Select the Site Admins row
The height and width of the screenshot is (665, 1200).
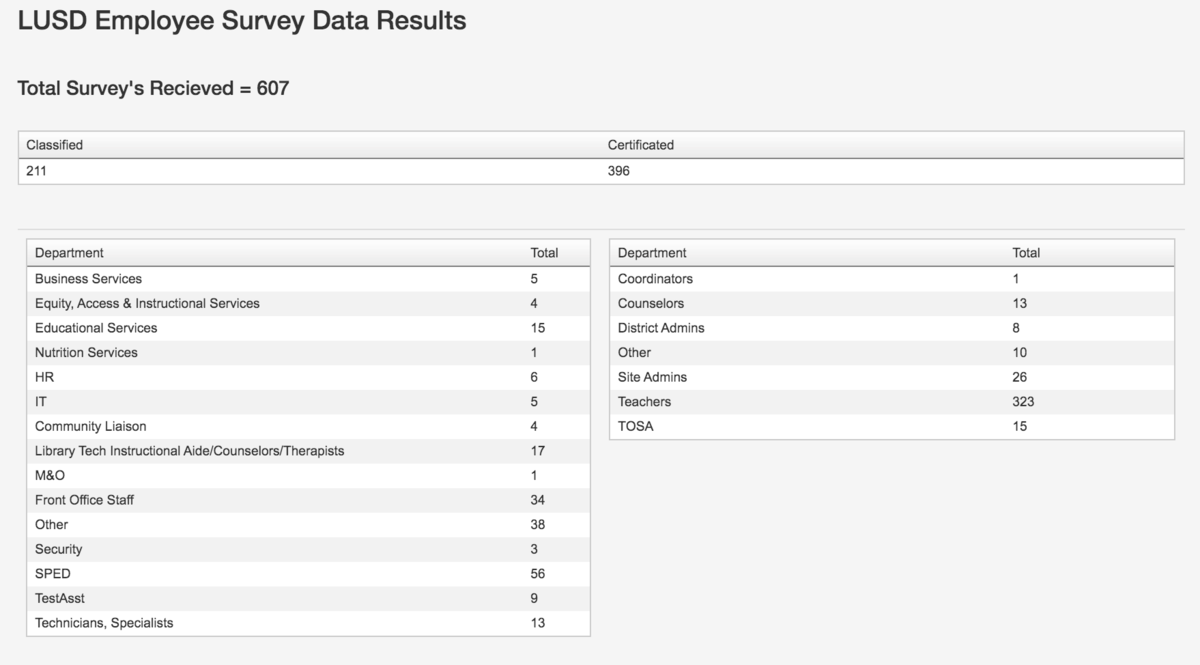click(x=892, y=377)
